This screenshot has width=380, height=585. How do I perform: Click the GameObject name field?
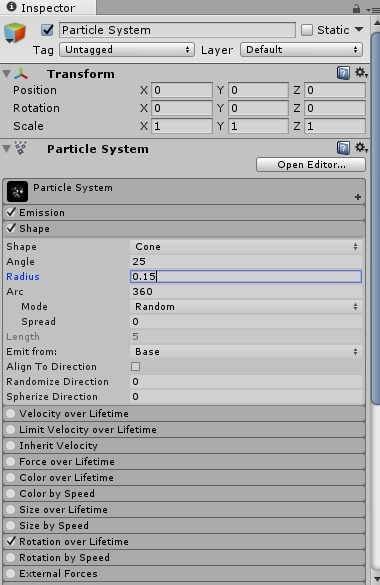point(177,30)
